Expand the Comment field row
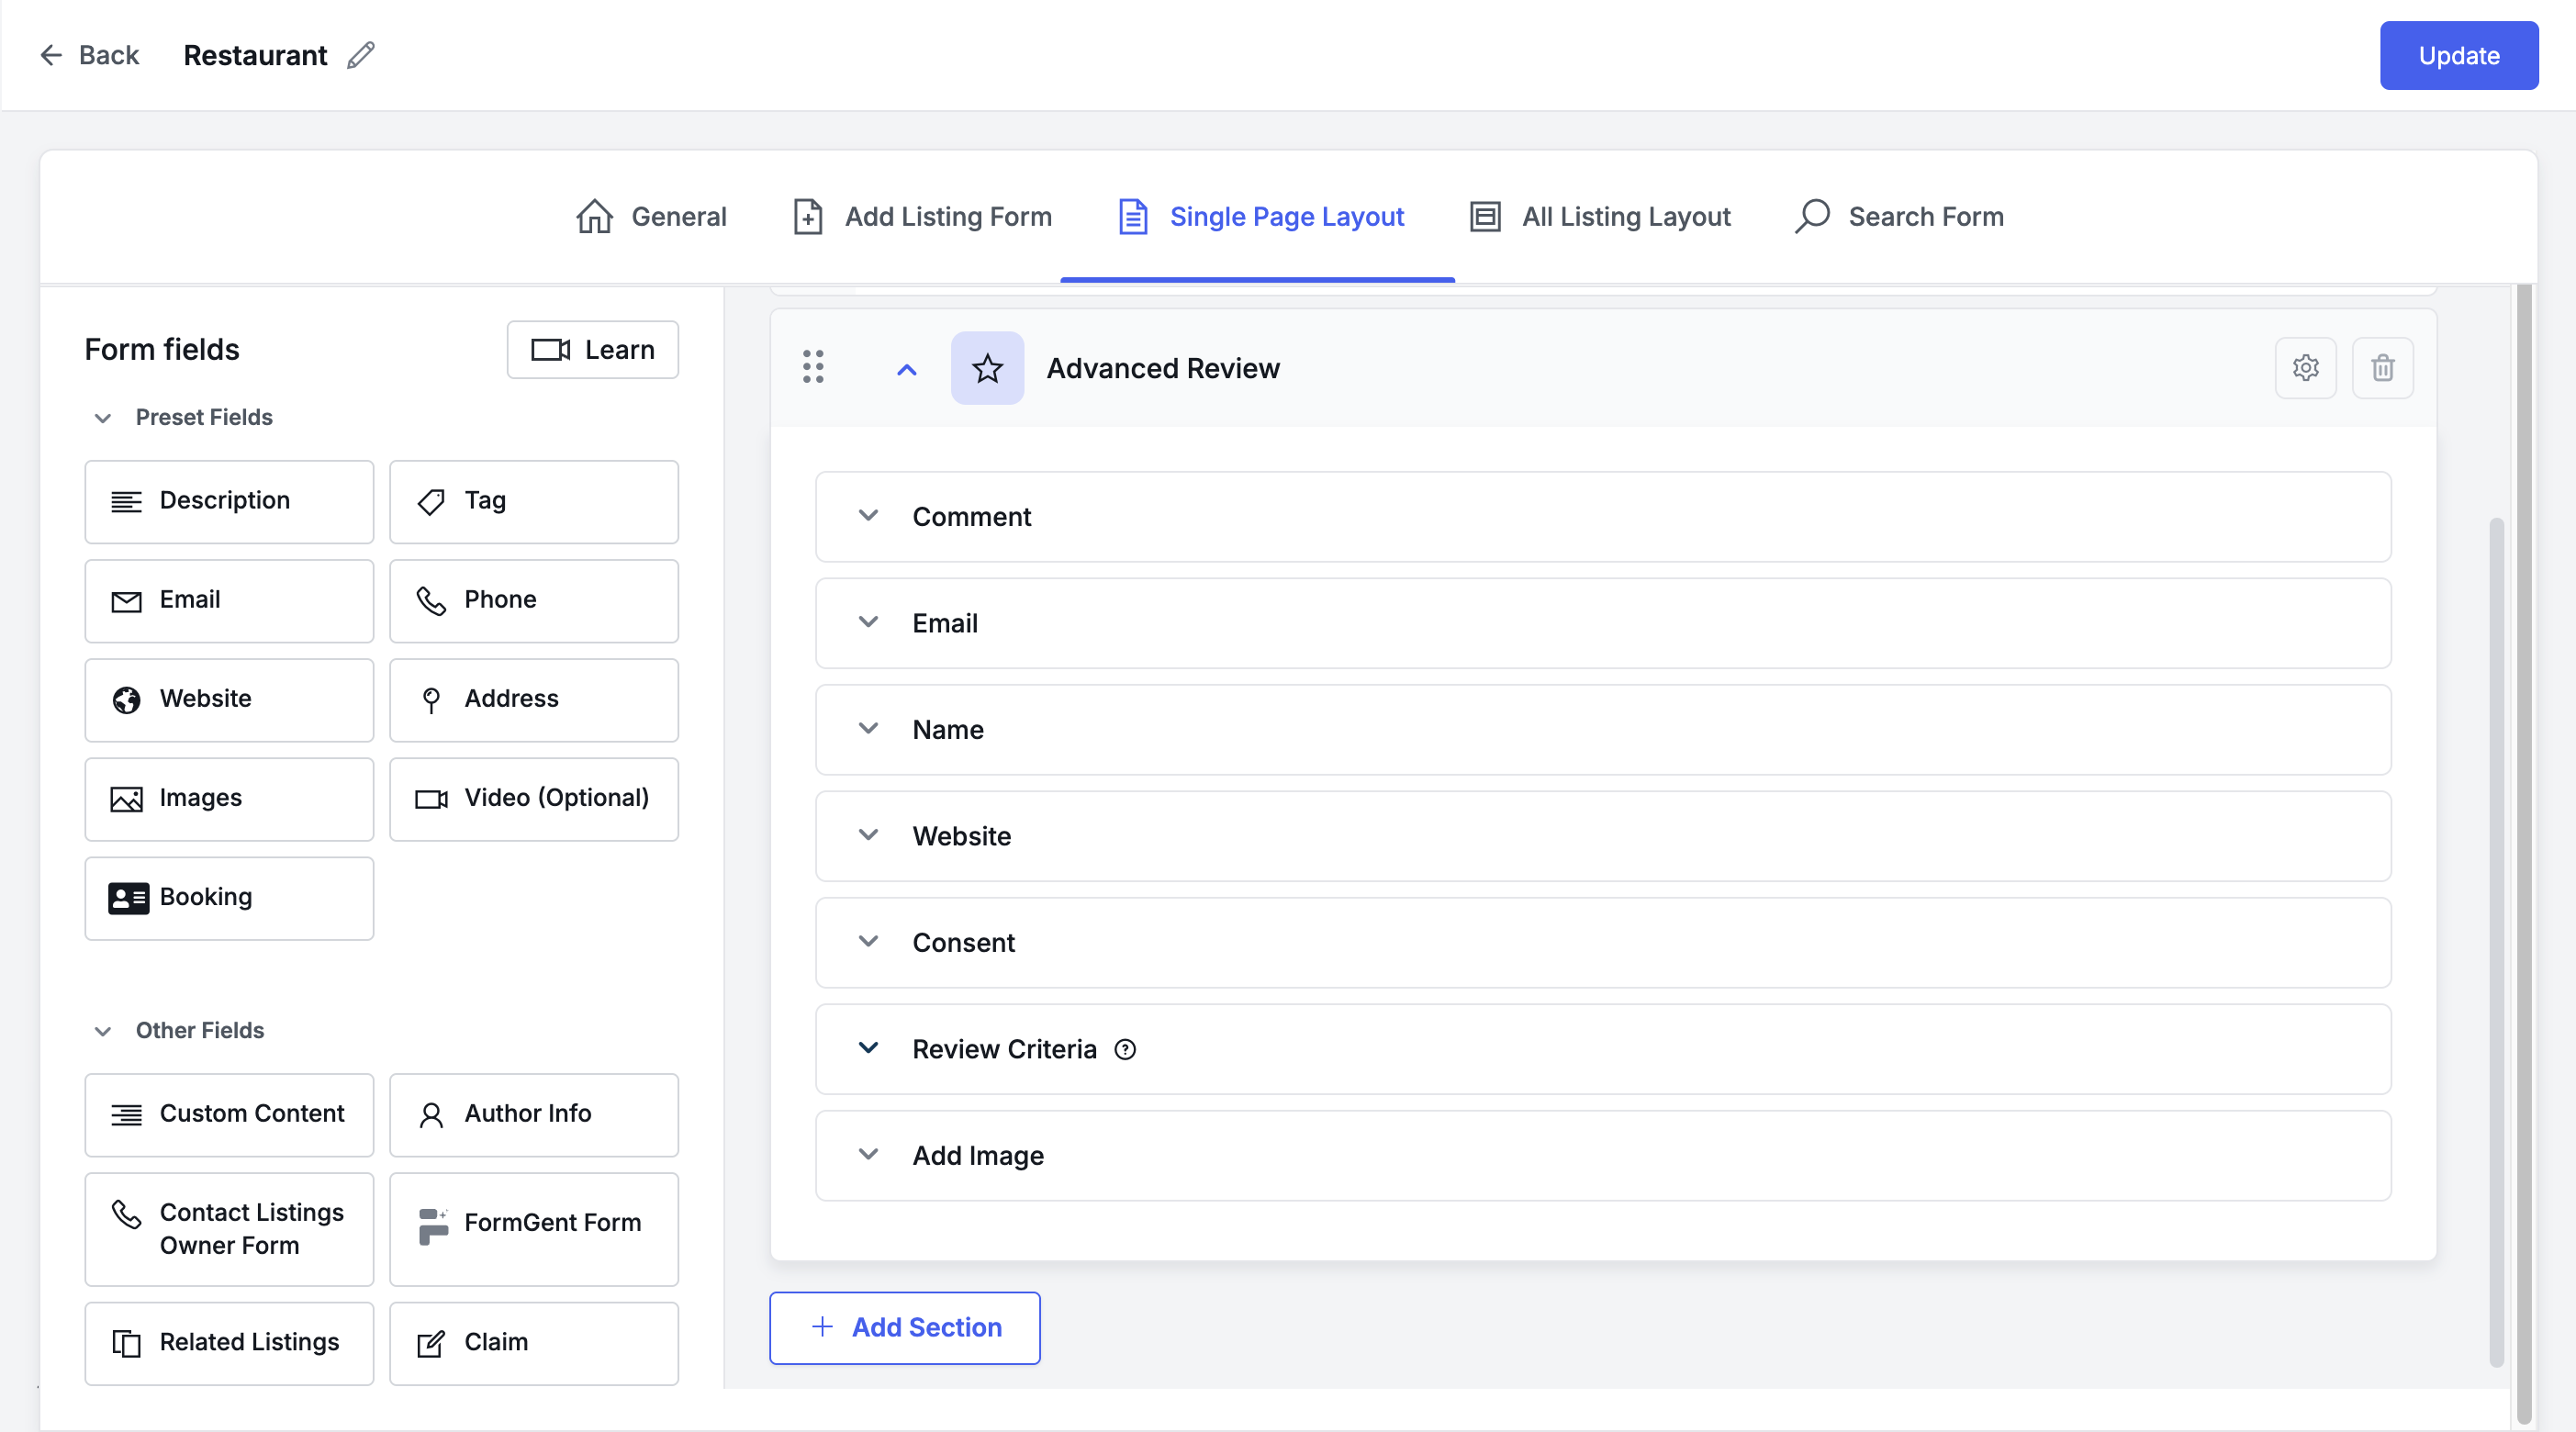This screenshot has width=2576, height=1432. coord(868,516)
